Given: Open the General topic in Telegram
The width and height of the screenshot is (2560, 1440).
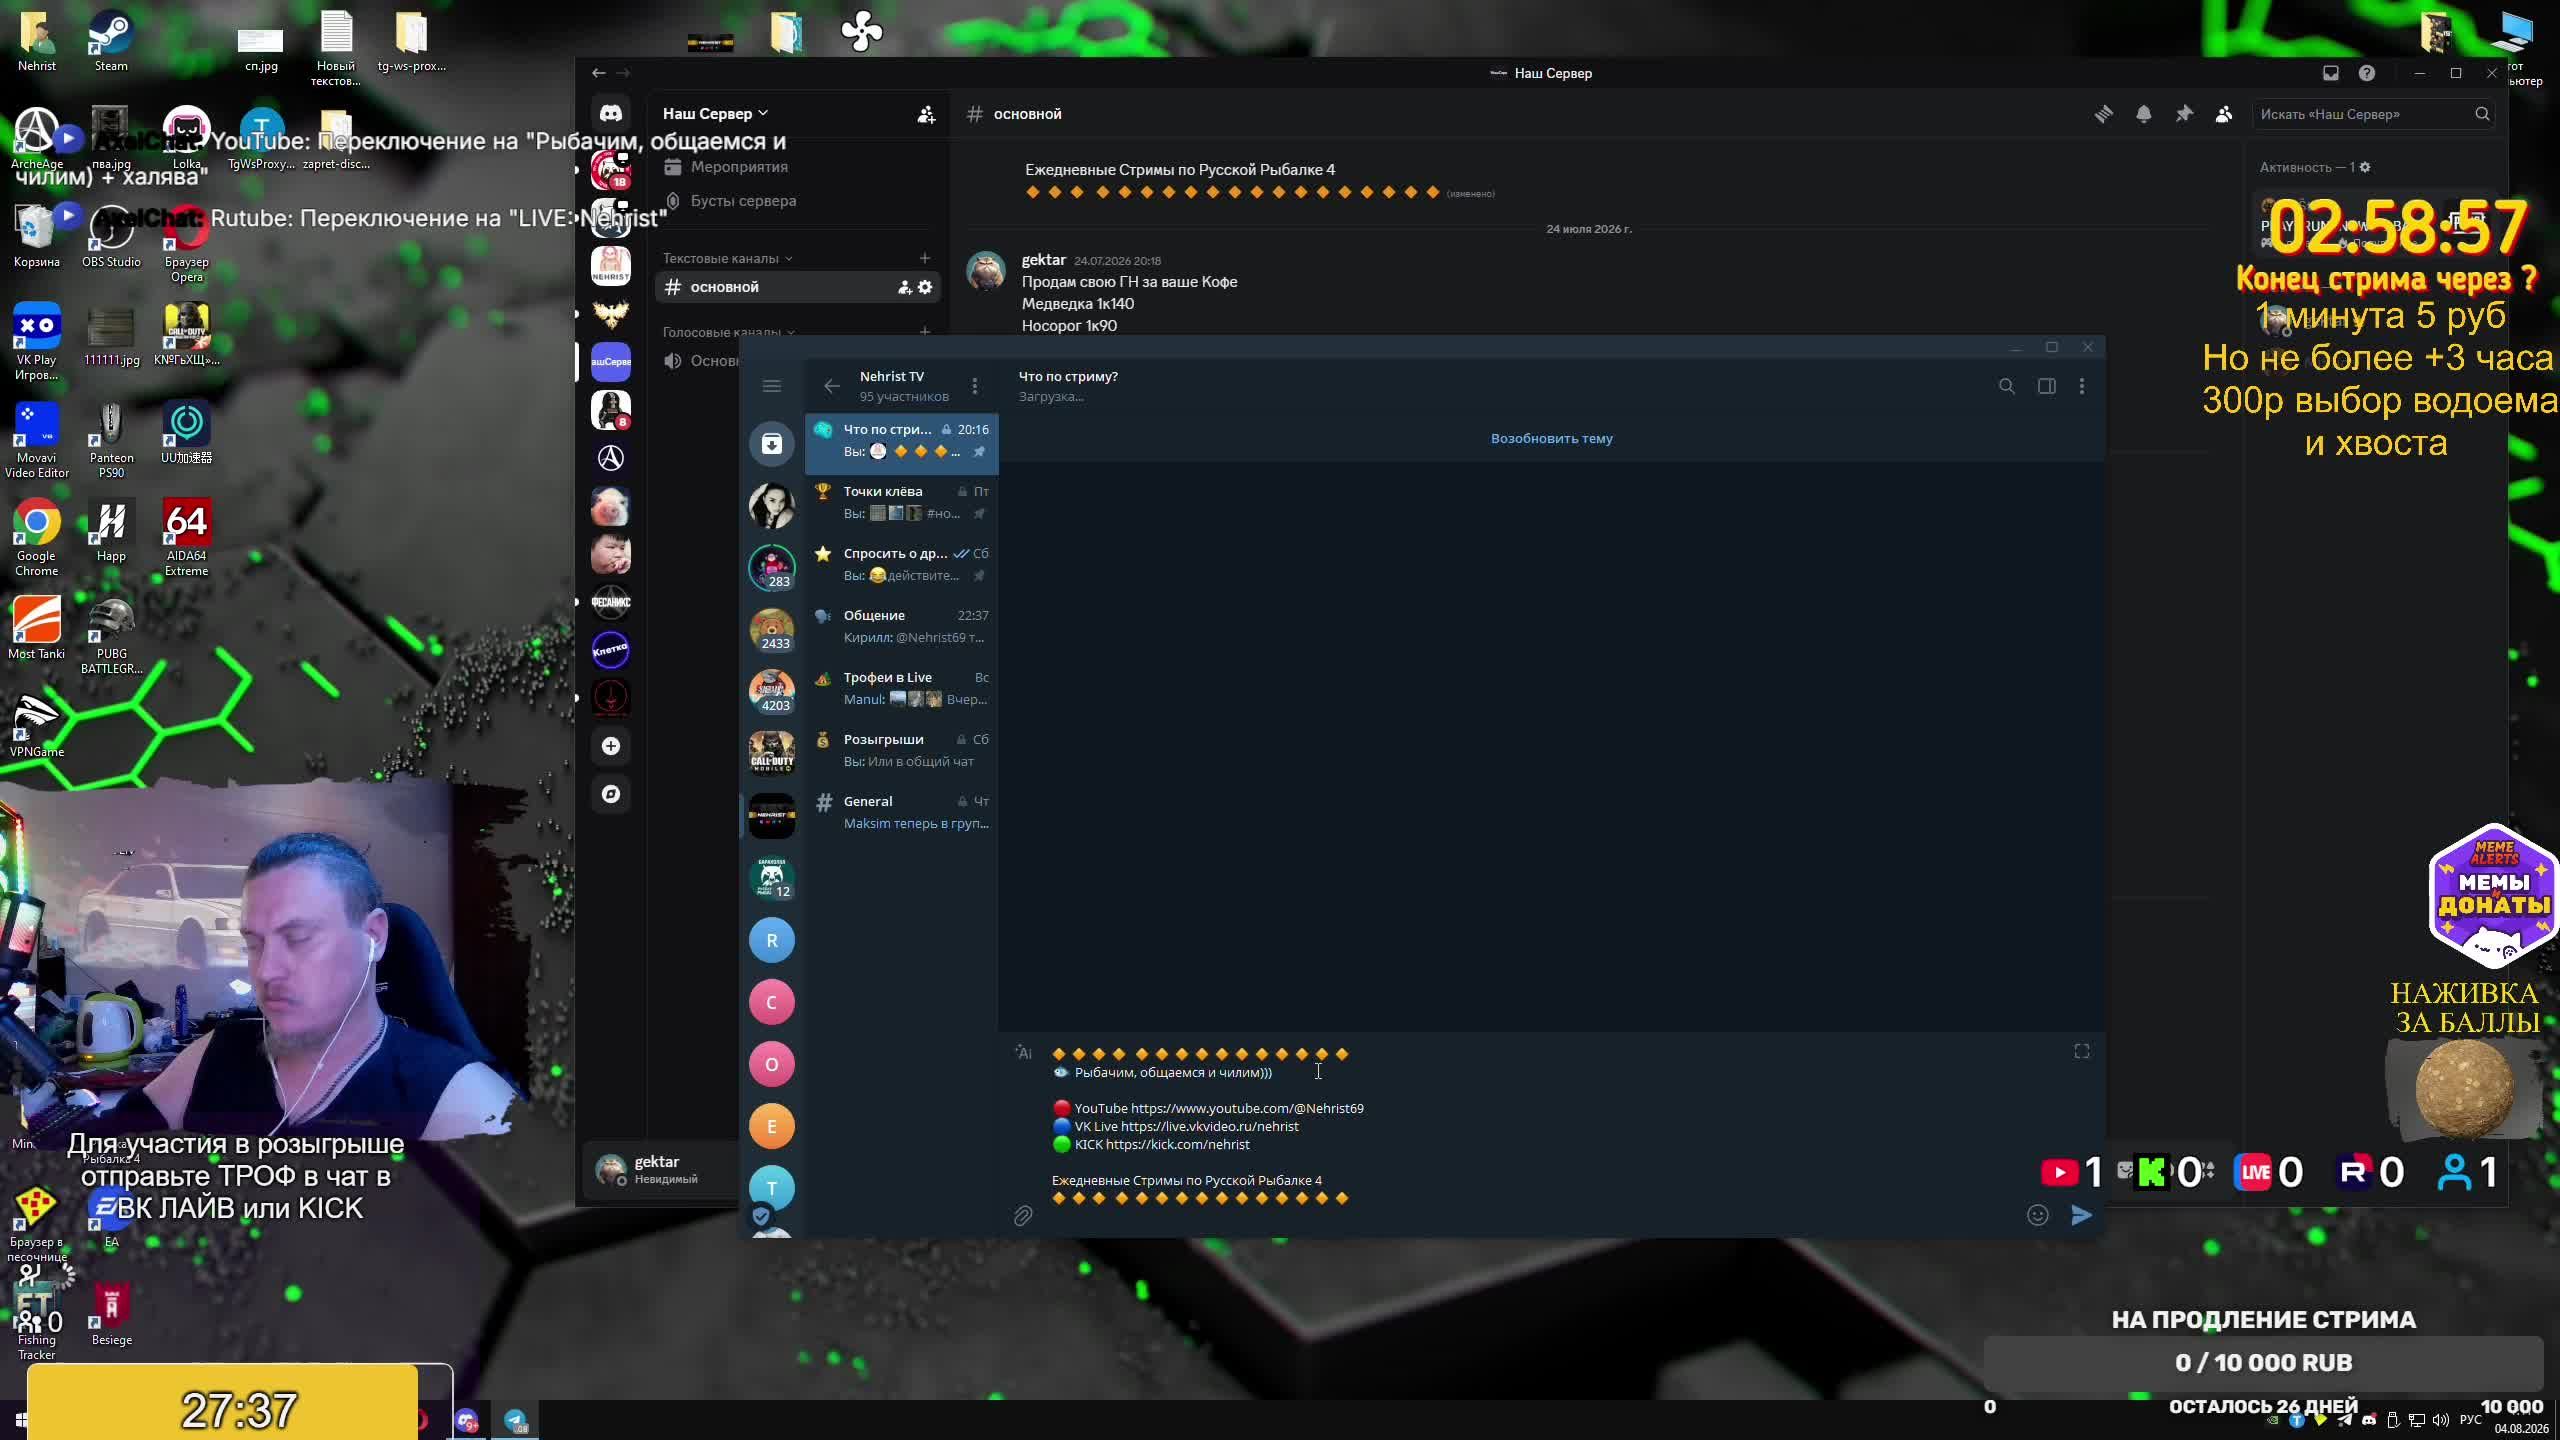Looking at the screenshot, I should coord(902,812).
